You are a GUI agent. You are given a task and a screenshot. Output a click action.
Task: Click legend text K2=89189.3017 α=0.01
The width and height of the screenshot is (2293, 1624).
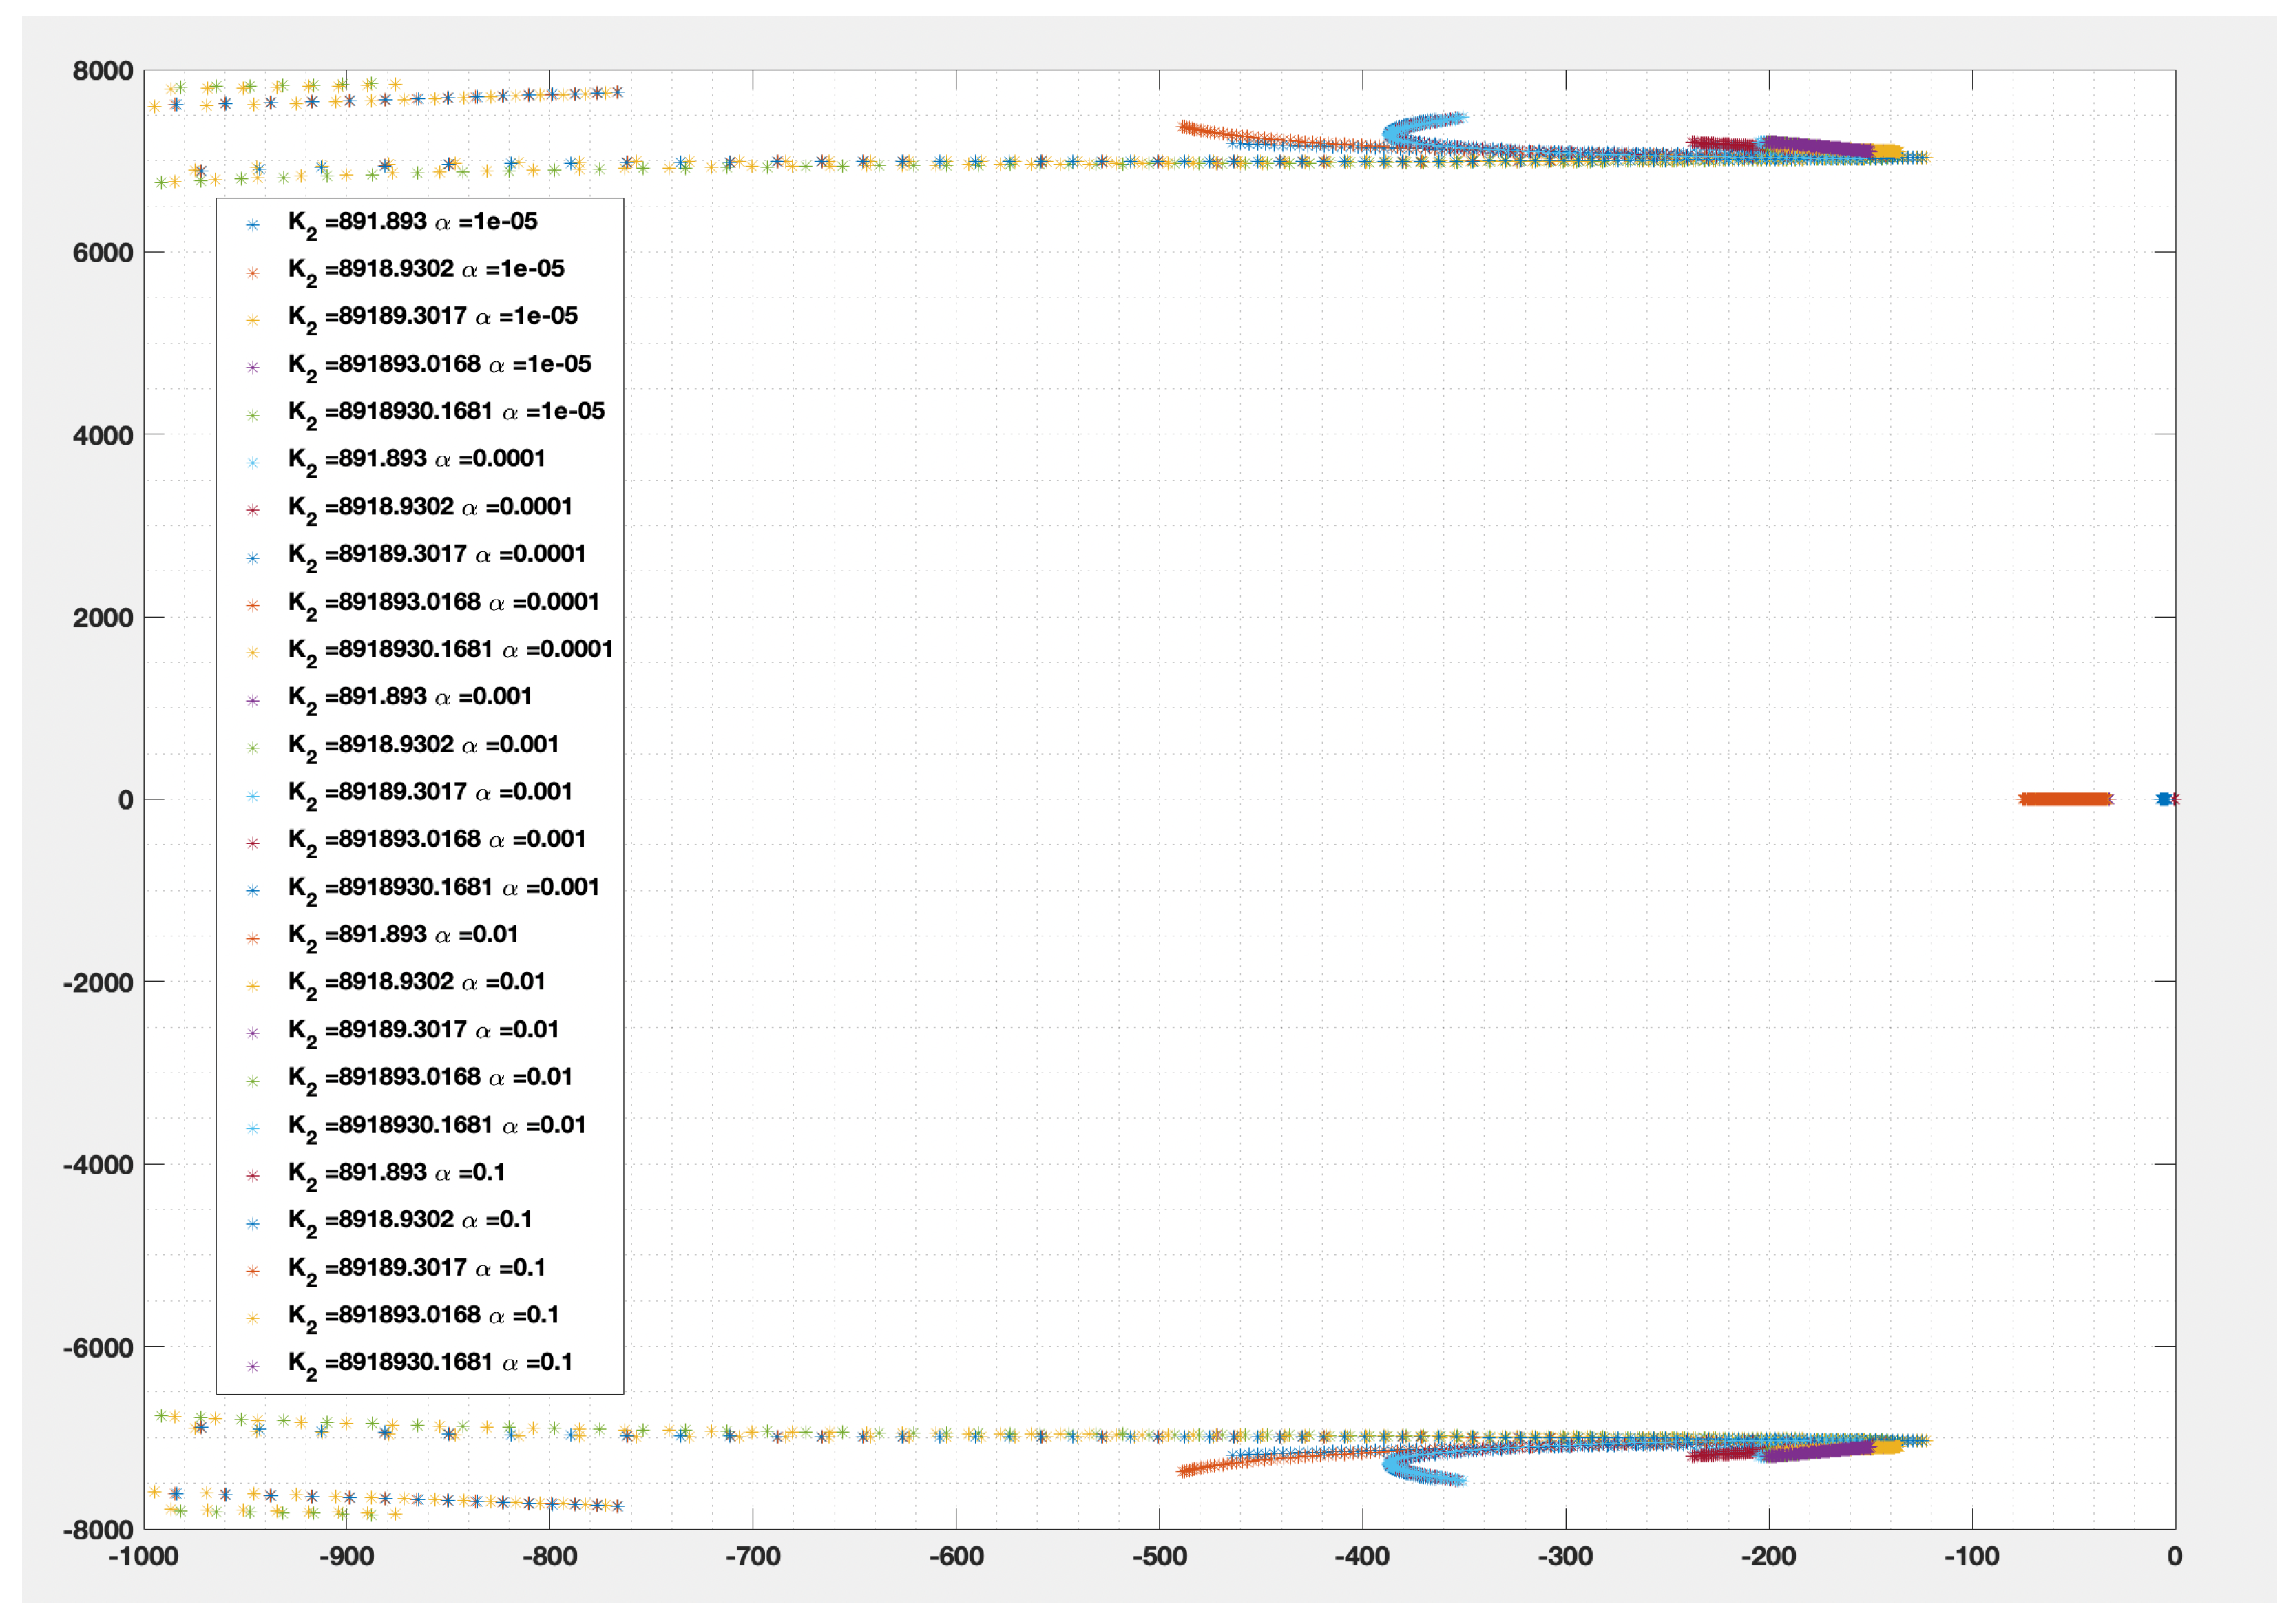coord(422,1031)
